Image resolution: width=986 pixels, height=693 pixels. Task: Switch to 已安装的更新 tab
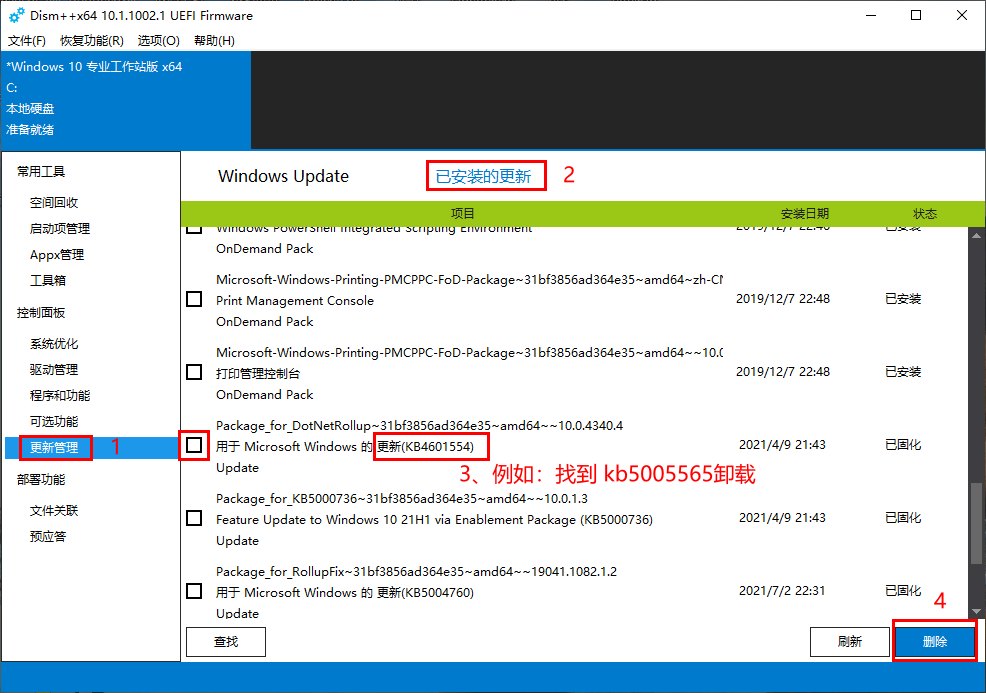pos(484,177)
